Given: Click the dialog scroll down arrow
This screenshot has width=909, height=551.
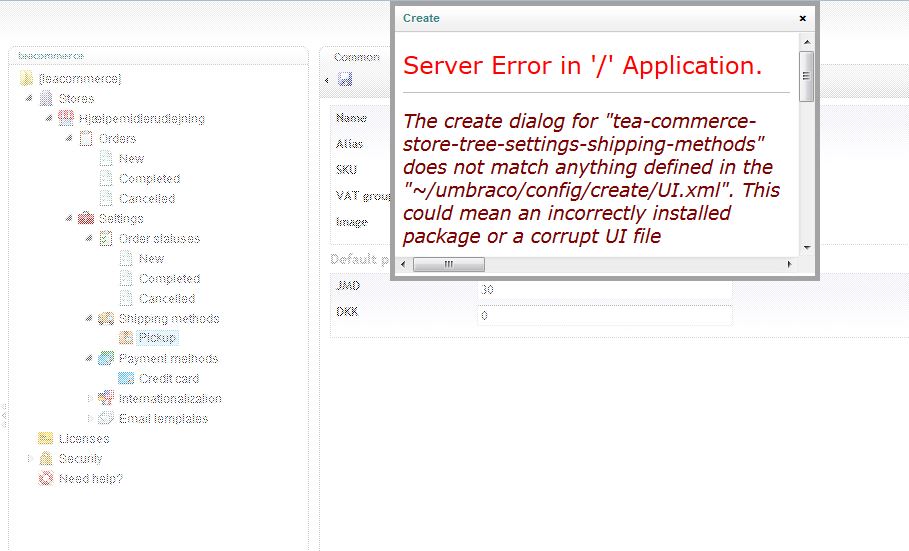Looking at the screenshot, I should coord(806,248).
